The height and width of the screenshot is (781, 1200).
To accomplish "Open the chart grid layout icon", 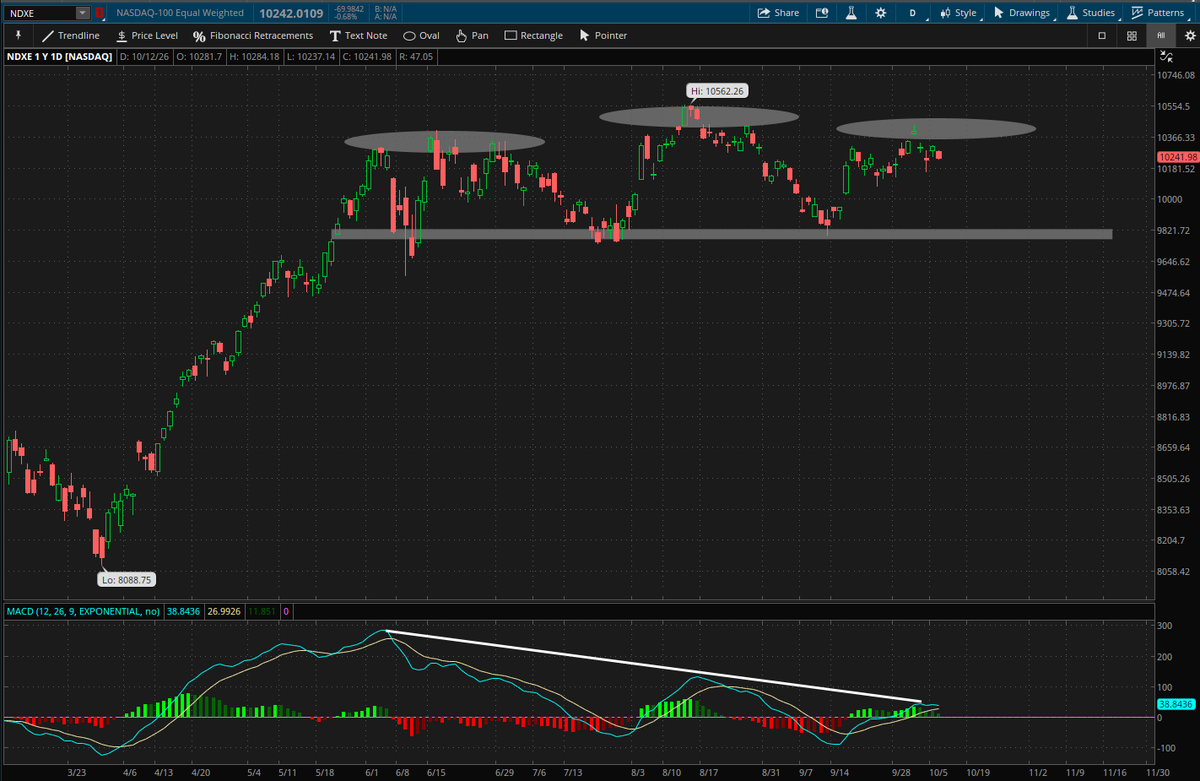I will (1131, 35).
